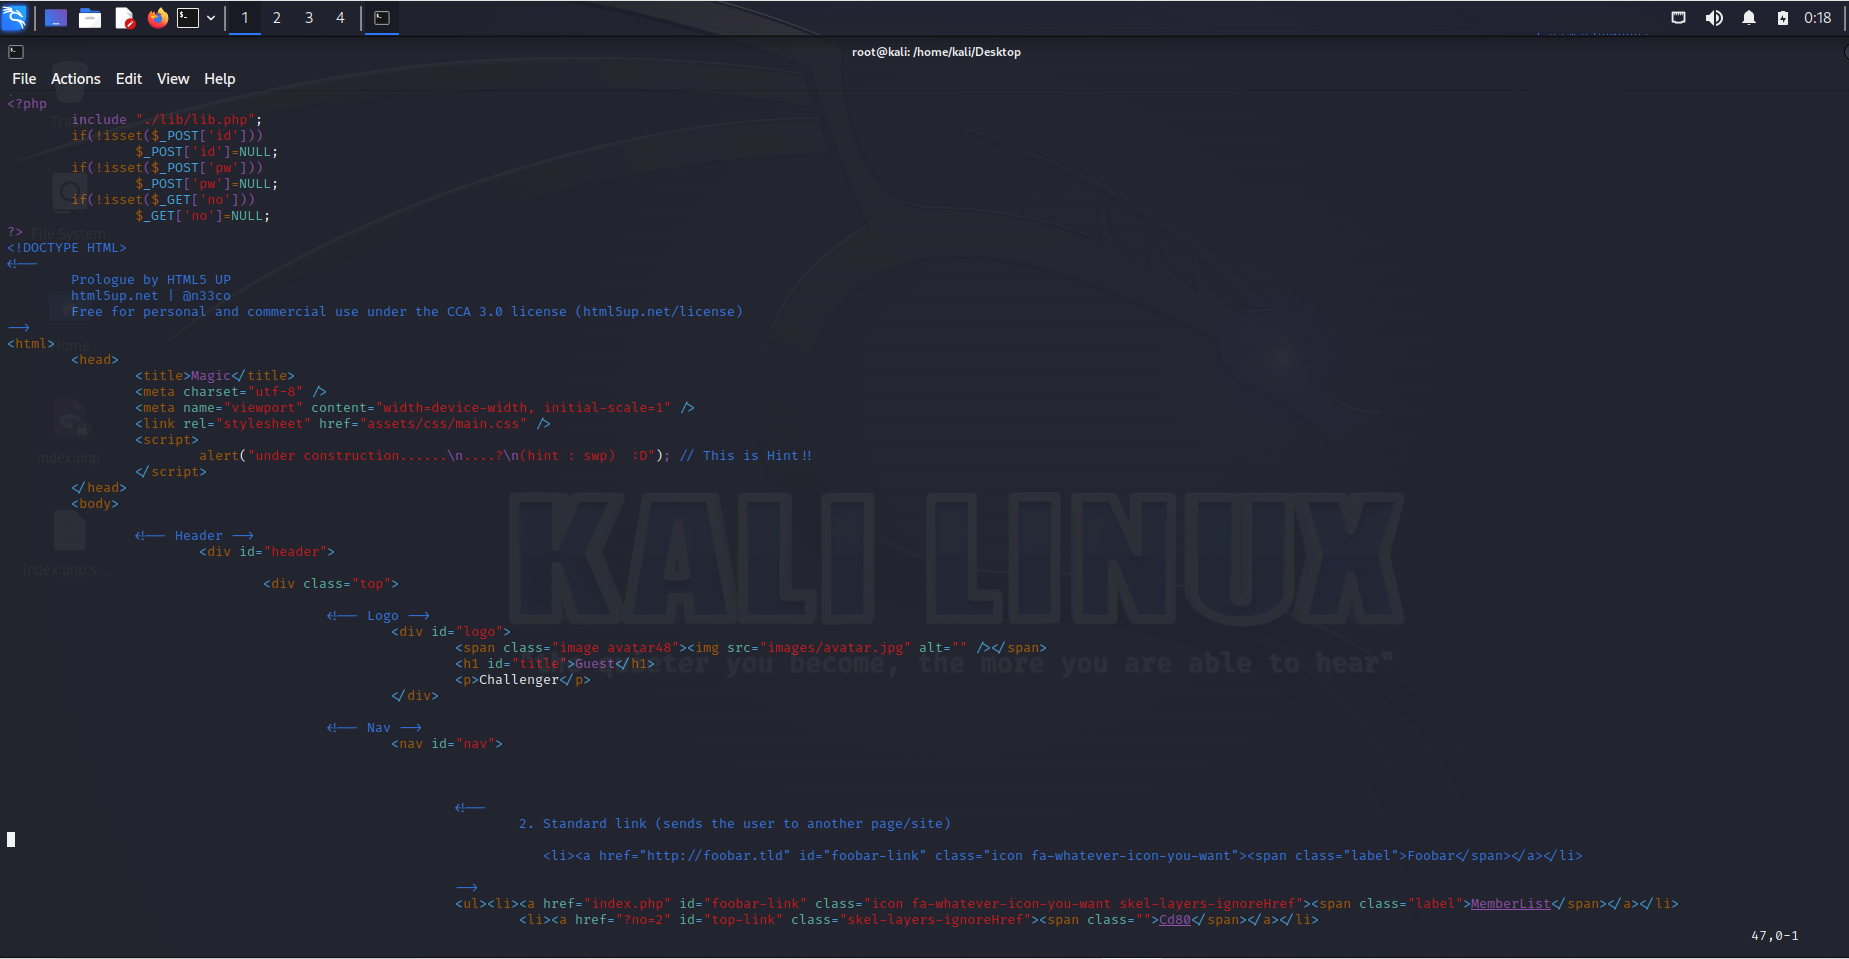Open the View menu

173,79
